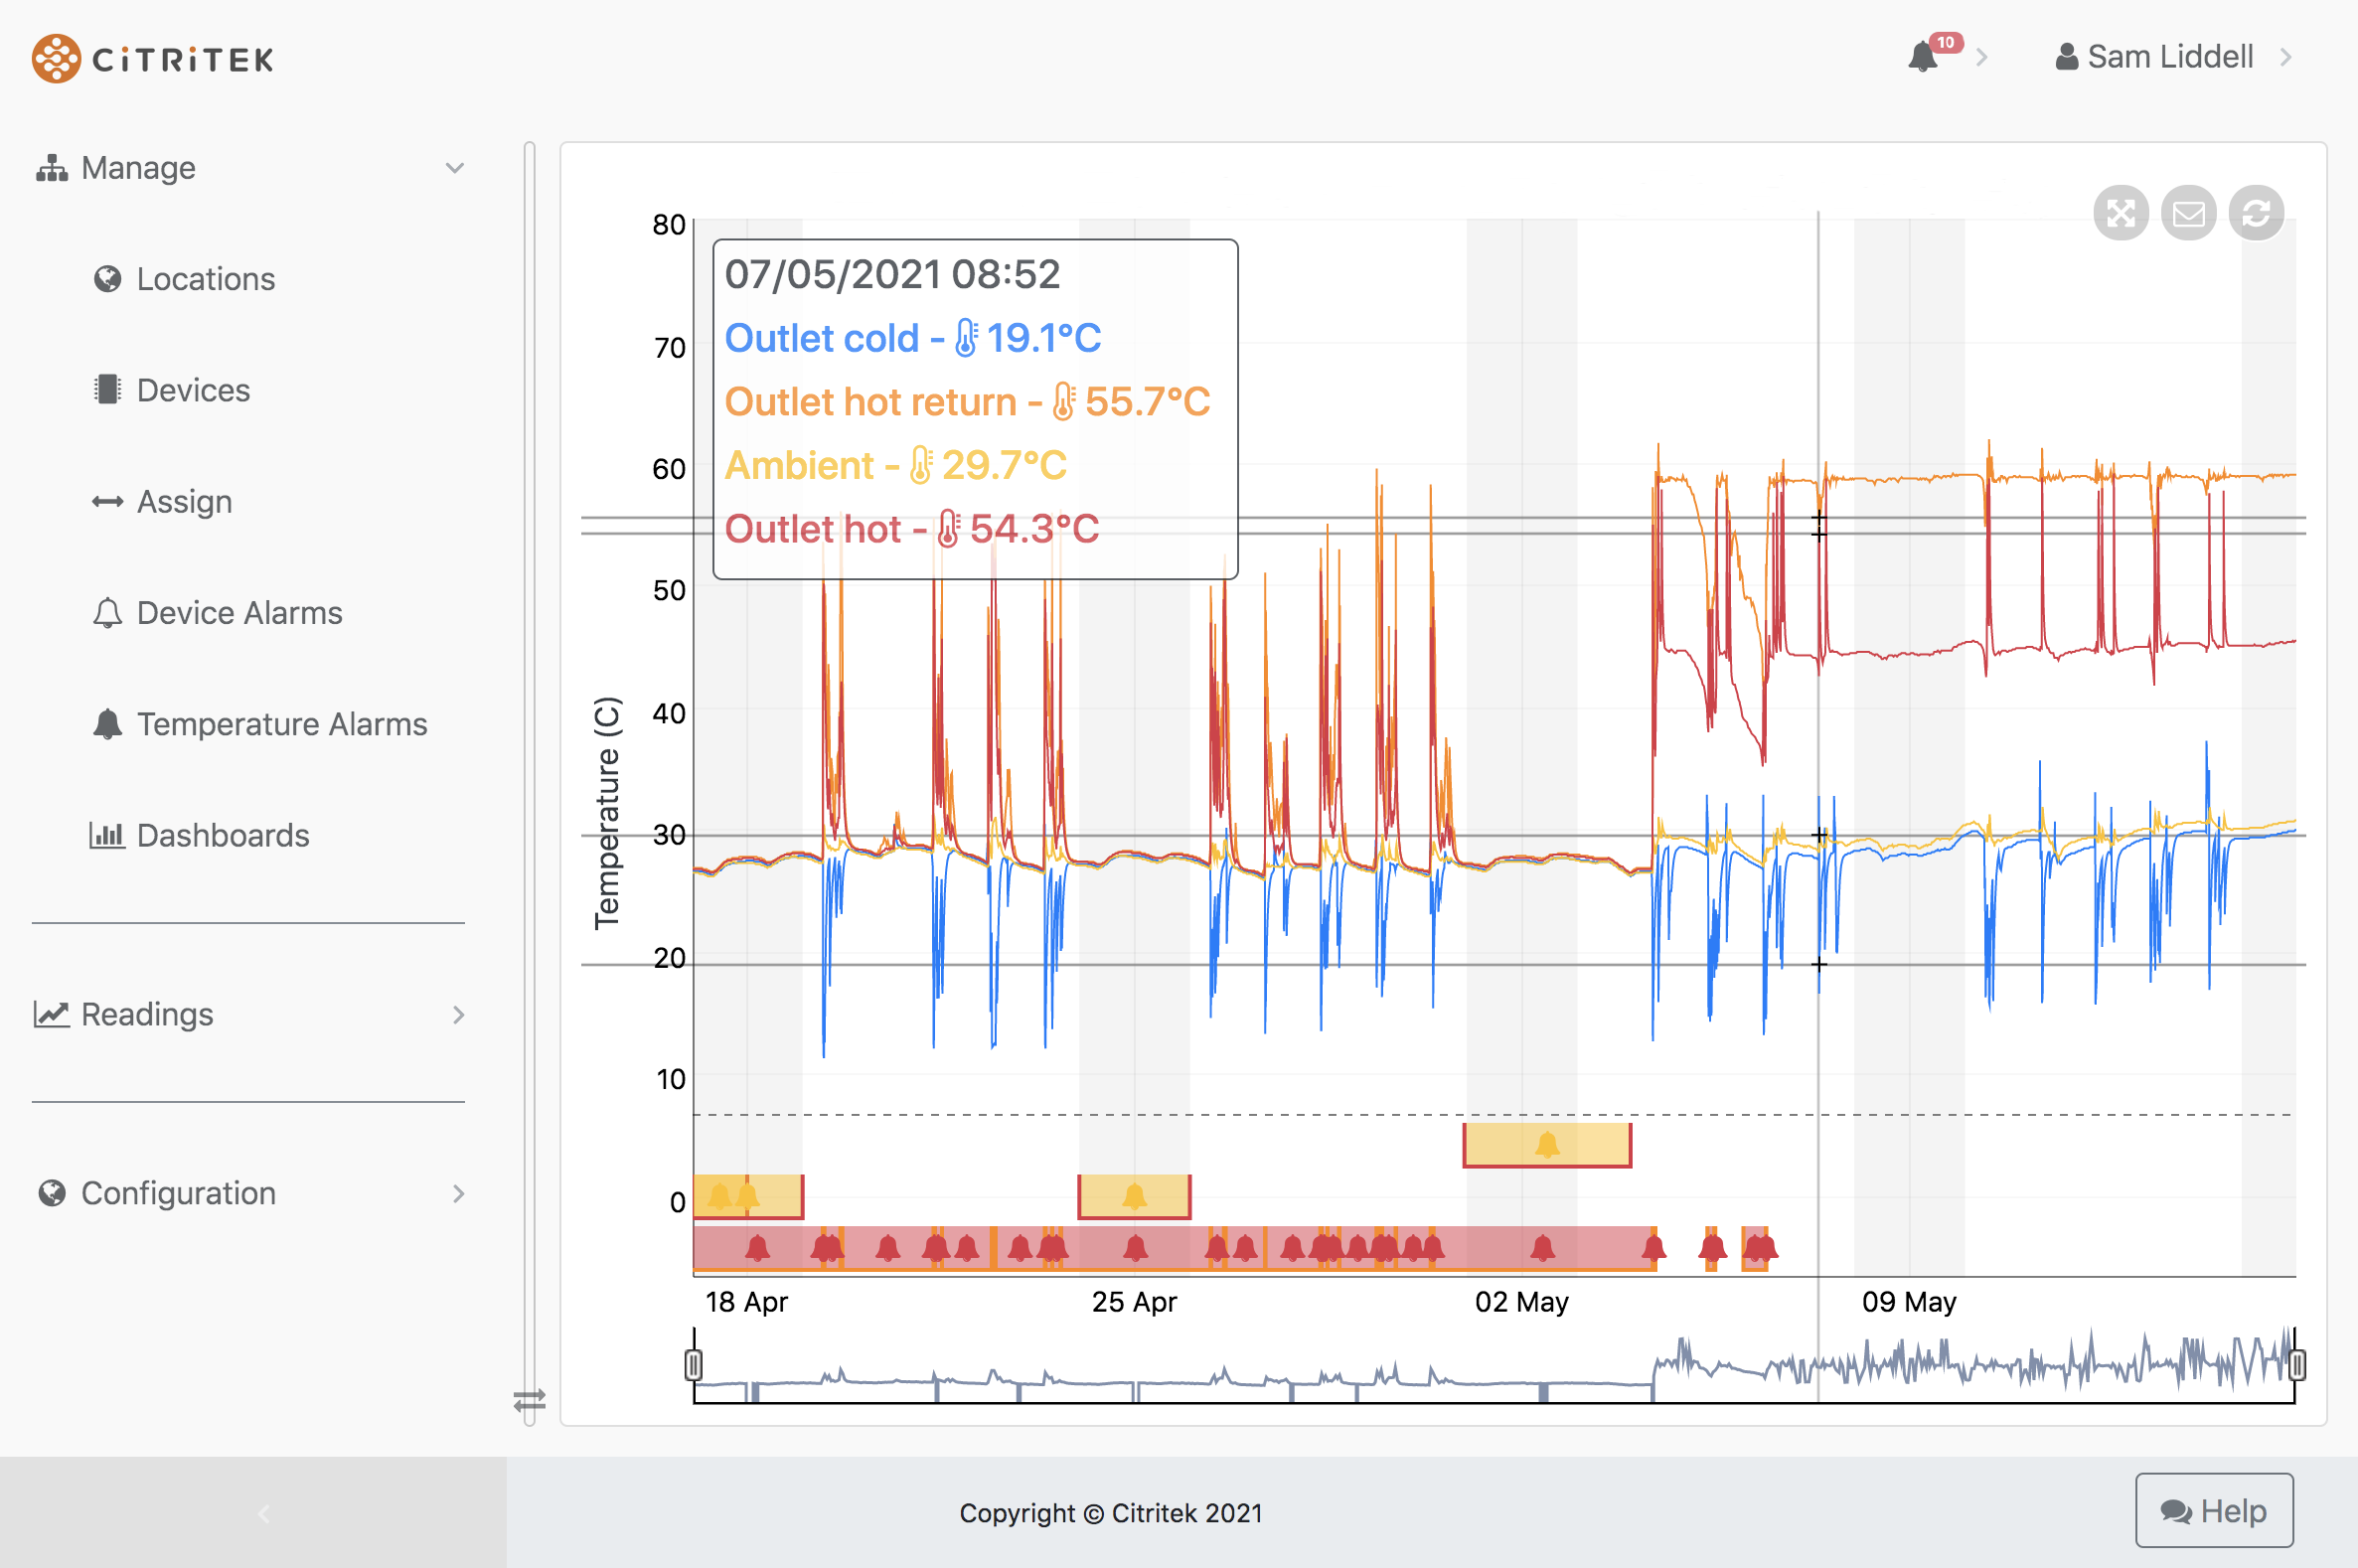Image resolution: width=2358 pixels, height=1568 pixels.
Task: Open the email/export icon above the chart
Action: 2189,213
